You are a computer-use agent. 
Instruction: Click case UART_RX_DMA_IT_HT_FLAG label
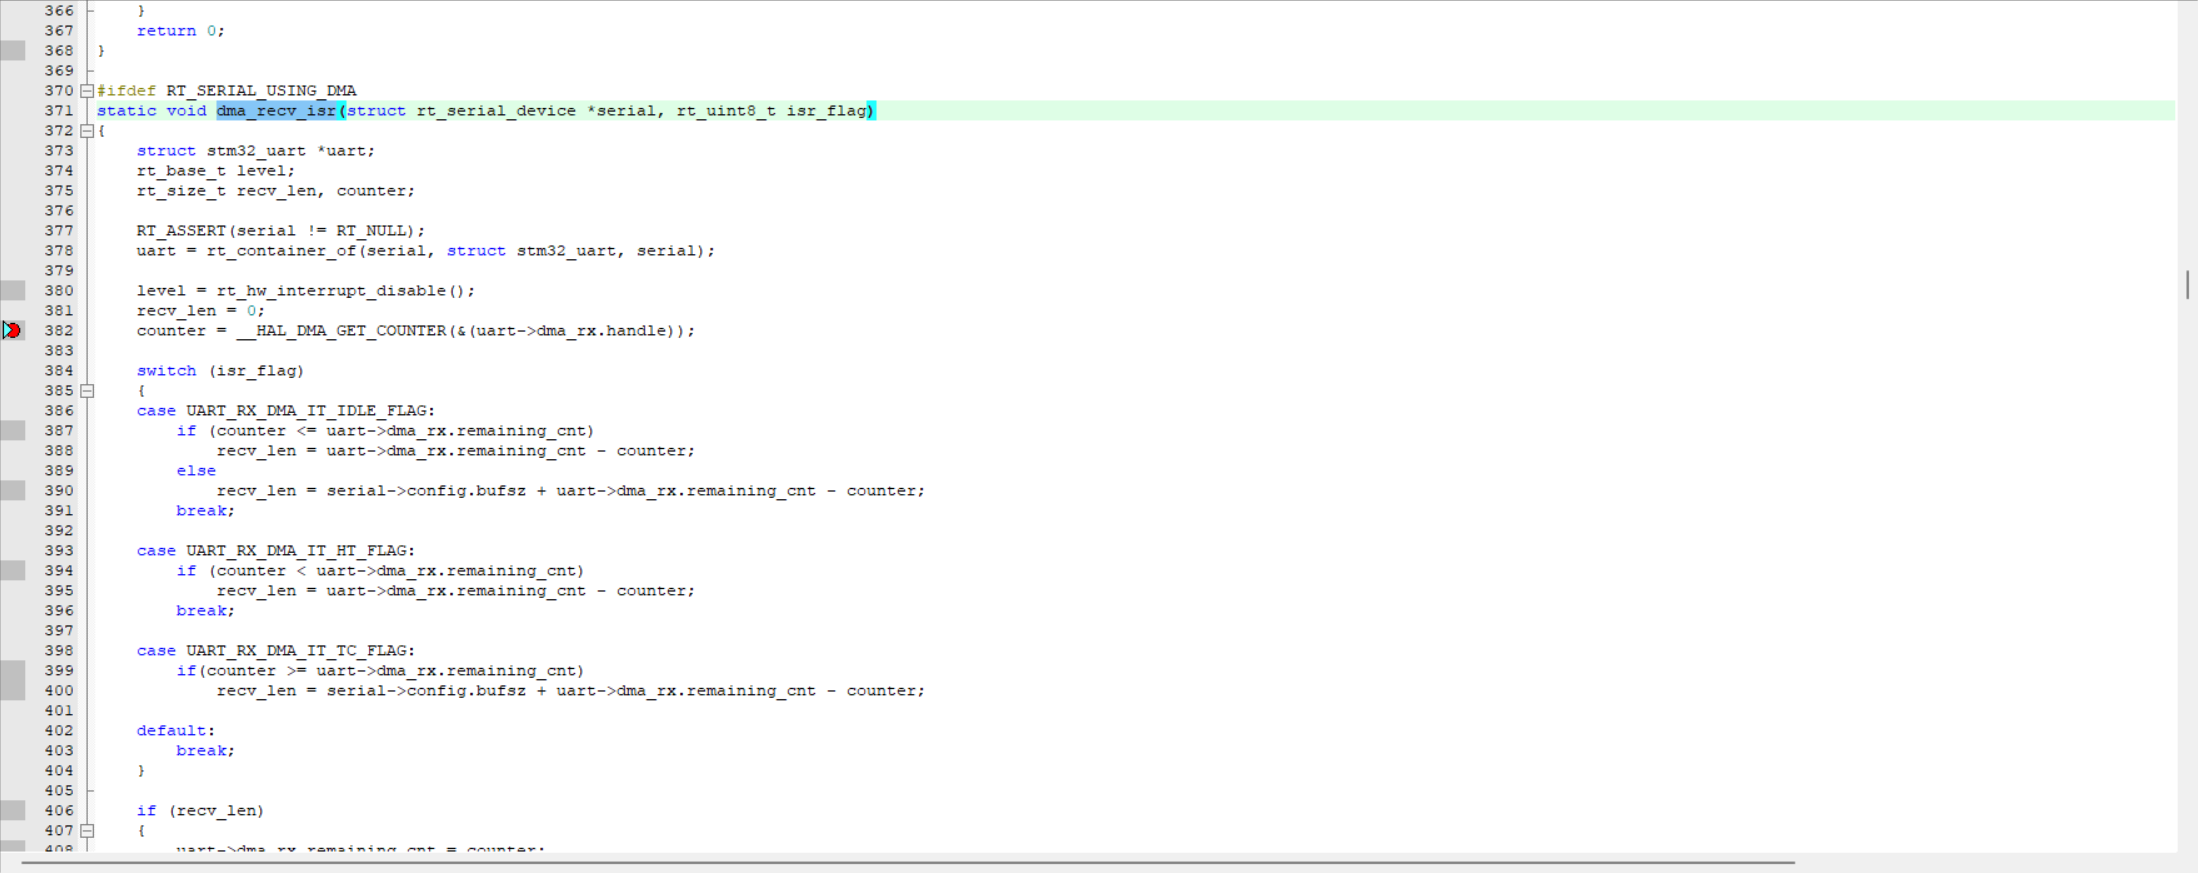[276, 551]
